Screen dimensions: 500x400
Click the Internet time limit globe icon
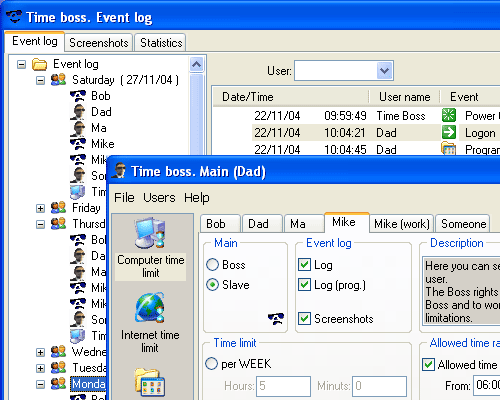(150, 308)
